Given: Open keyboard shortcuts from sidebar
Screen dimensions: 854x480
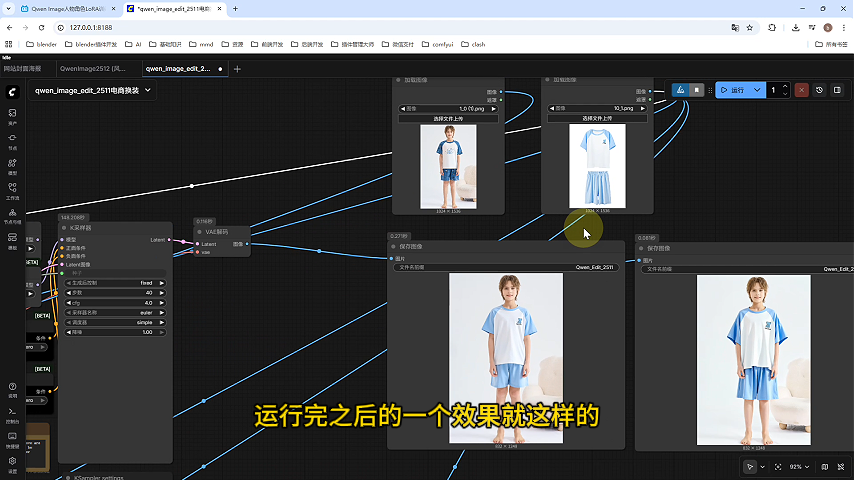Looking at the screenshot, I should point(12,440).
